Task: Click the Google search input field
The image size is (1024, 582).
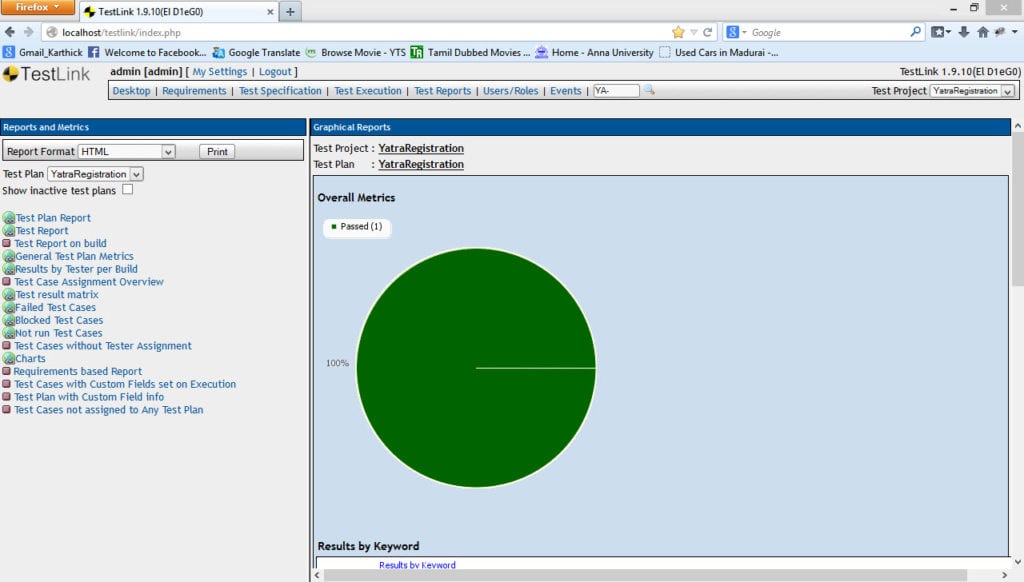Action: [825, 32]
